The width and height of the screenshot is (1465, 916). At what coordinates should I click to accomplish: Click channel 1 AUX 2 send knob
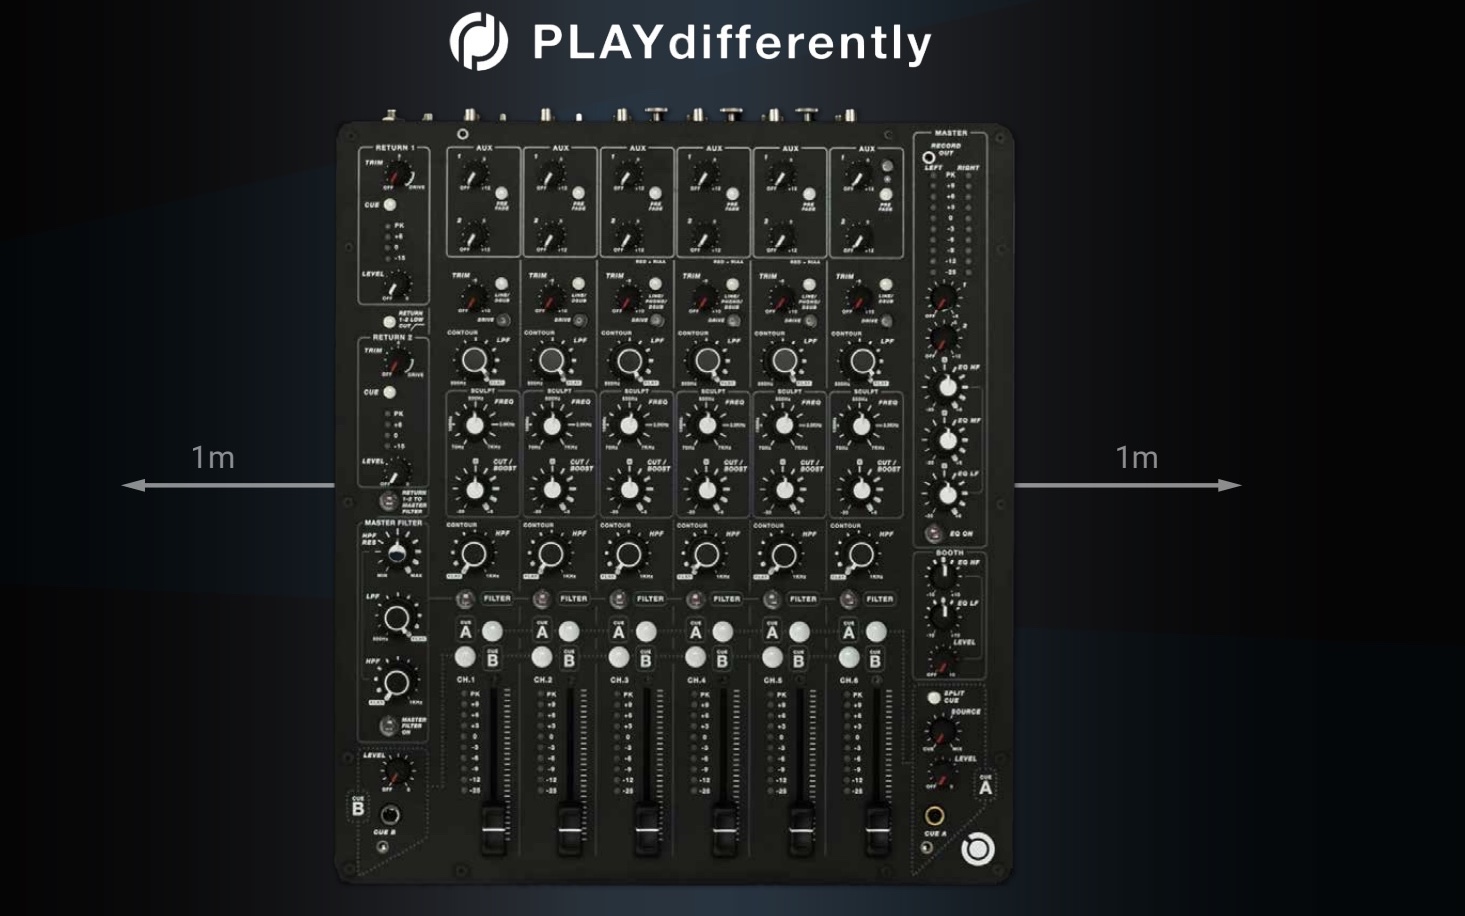473,237
